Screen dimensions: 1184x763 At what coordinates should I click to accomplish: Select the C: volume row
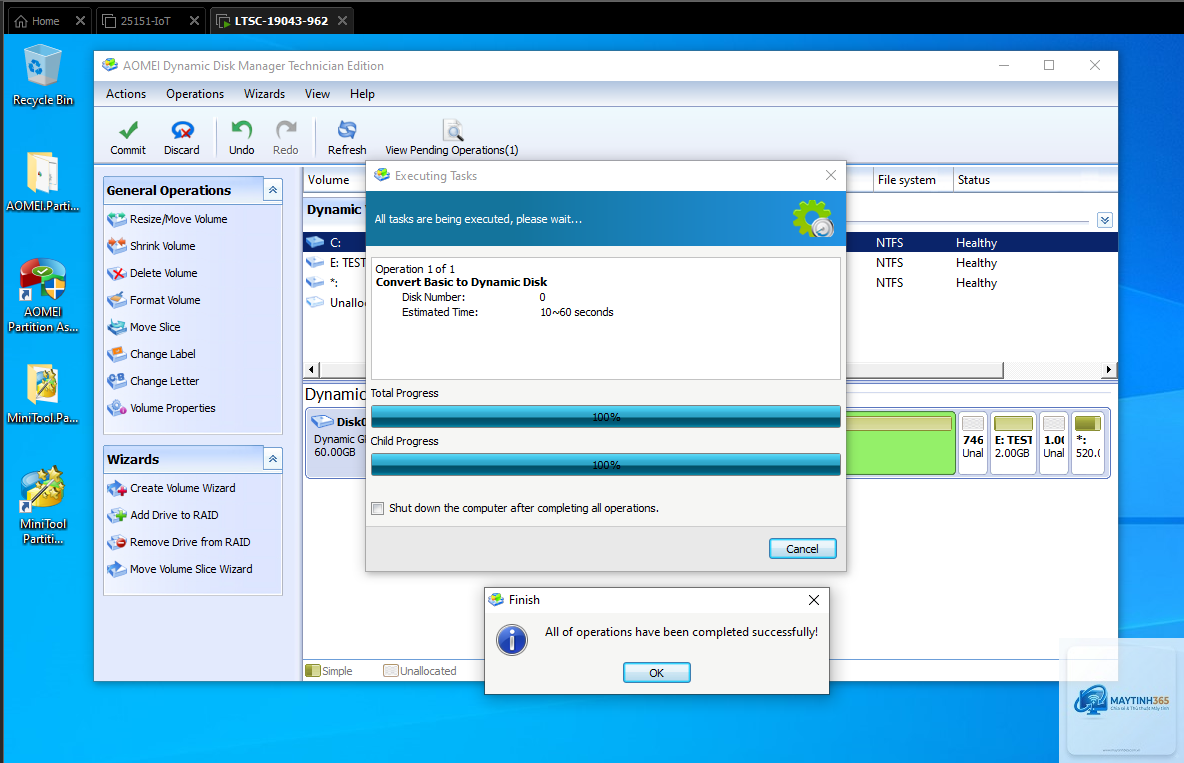(709, 242)
